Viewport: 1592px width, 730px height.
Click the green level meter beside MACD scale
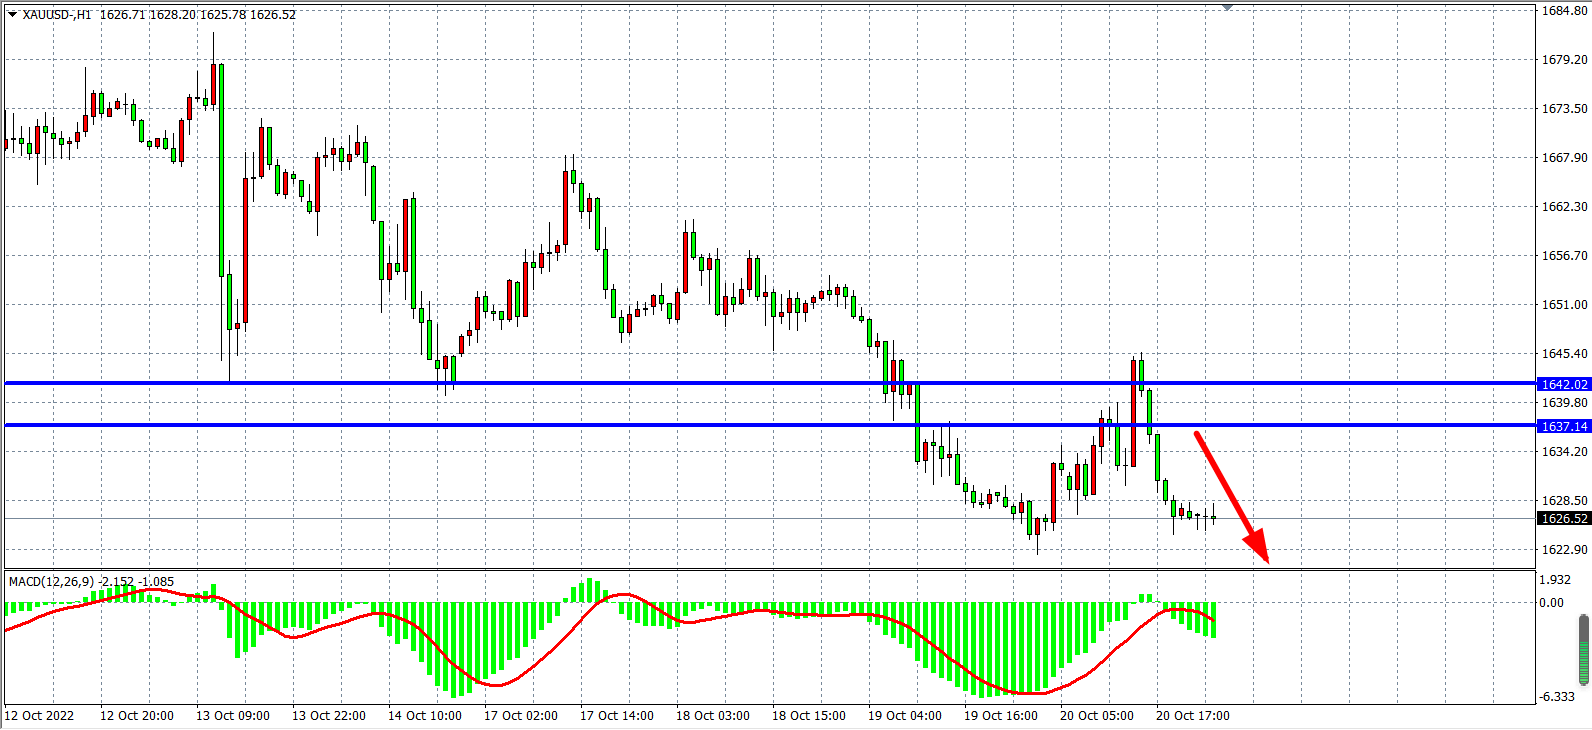click(1583, 650)
